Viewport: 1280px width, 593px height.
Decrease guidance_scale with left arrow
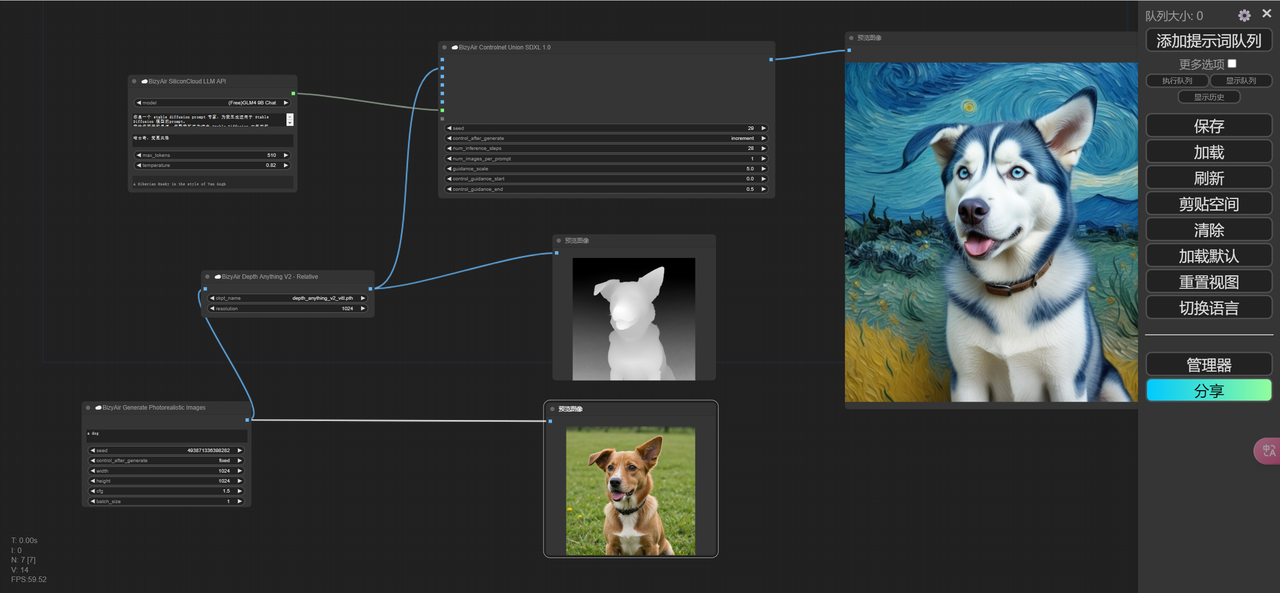(449, 169)
